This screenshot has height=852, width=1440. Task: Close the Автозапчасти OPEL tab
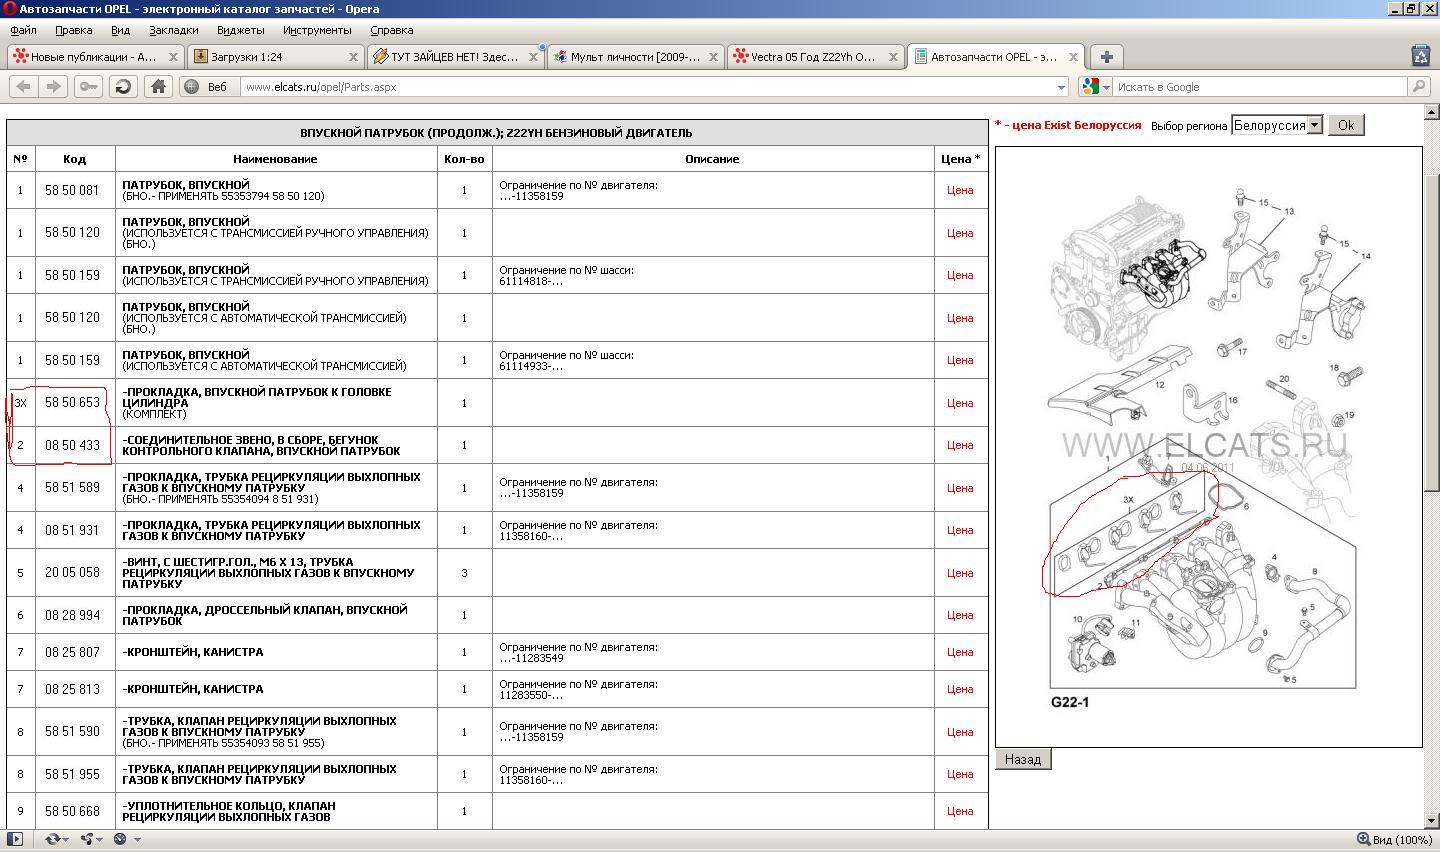click(x=1074, y=57)
